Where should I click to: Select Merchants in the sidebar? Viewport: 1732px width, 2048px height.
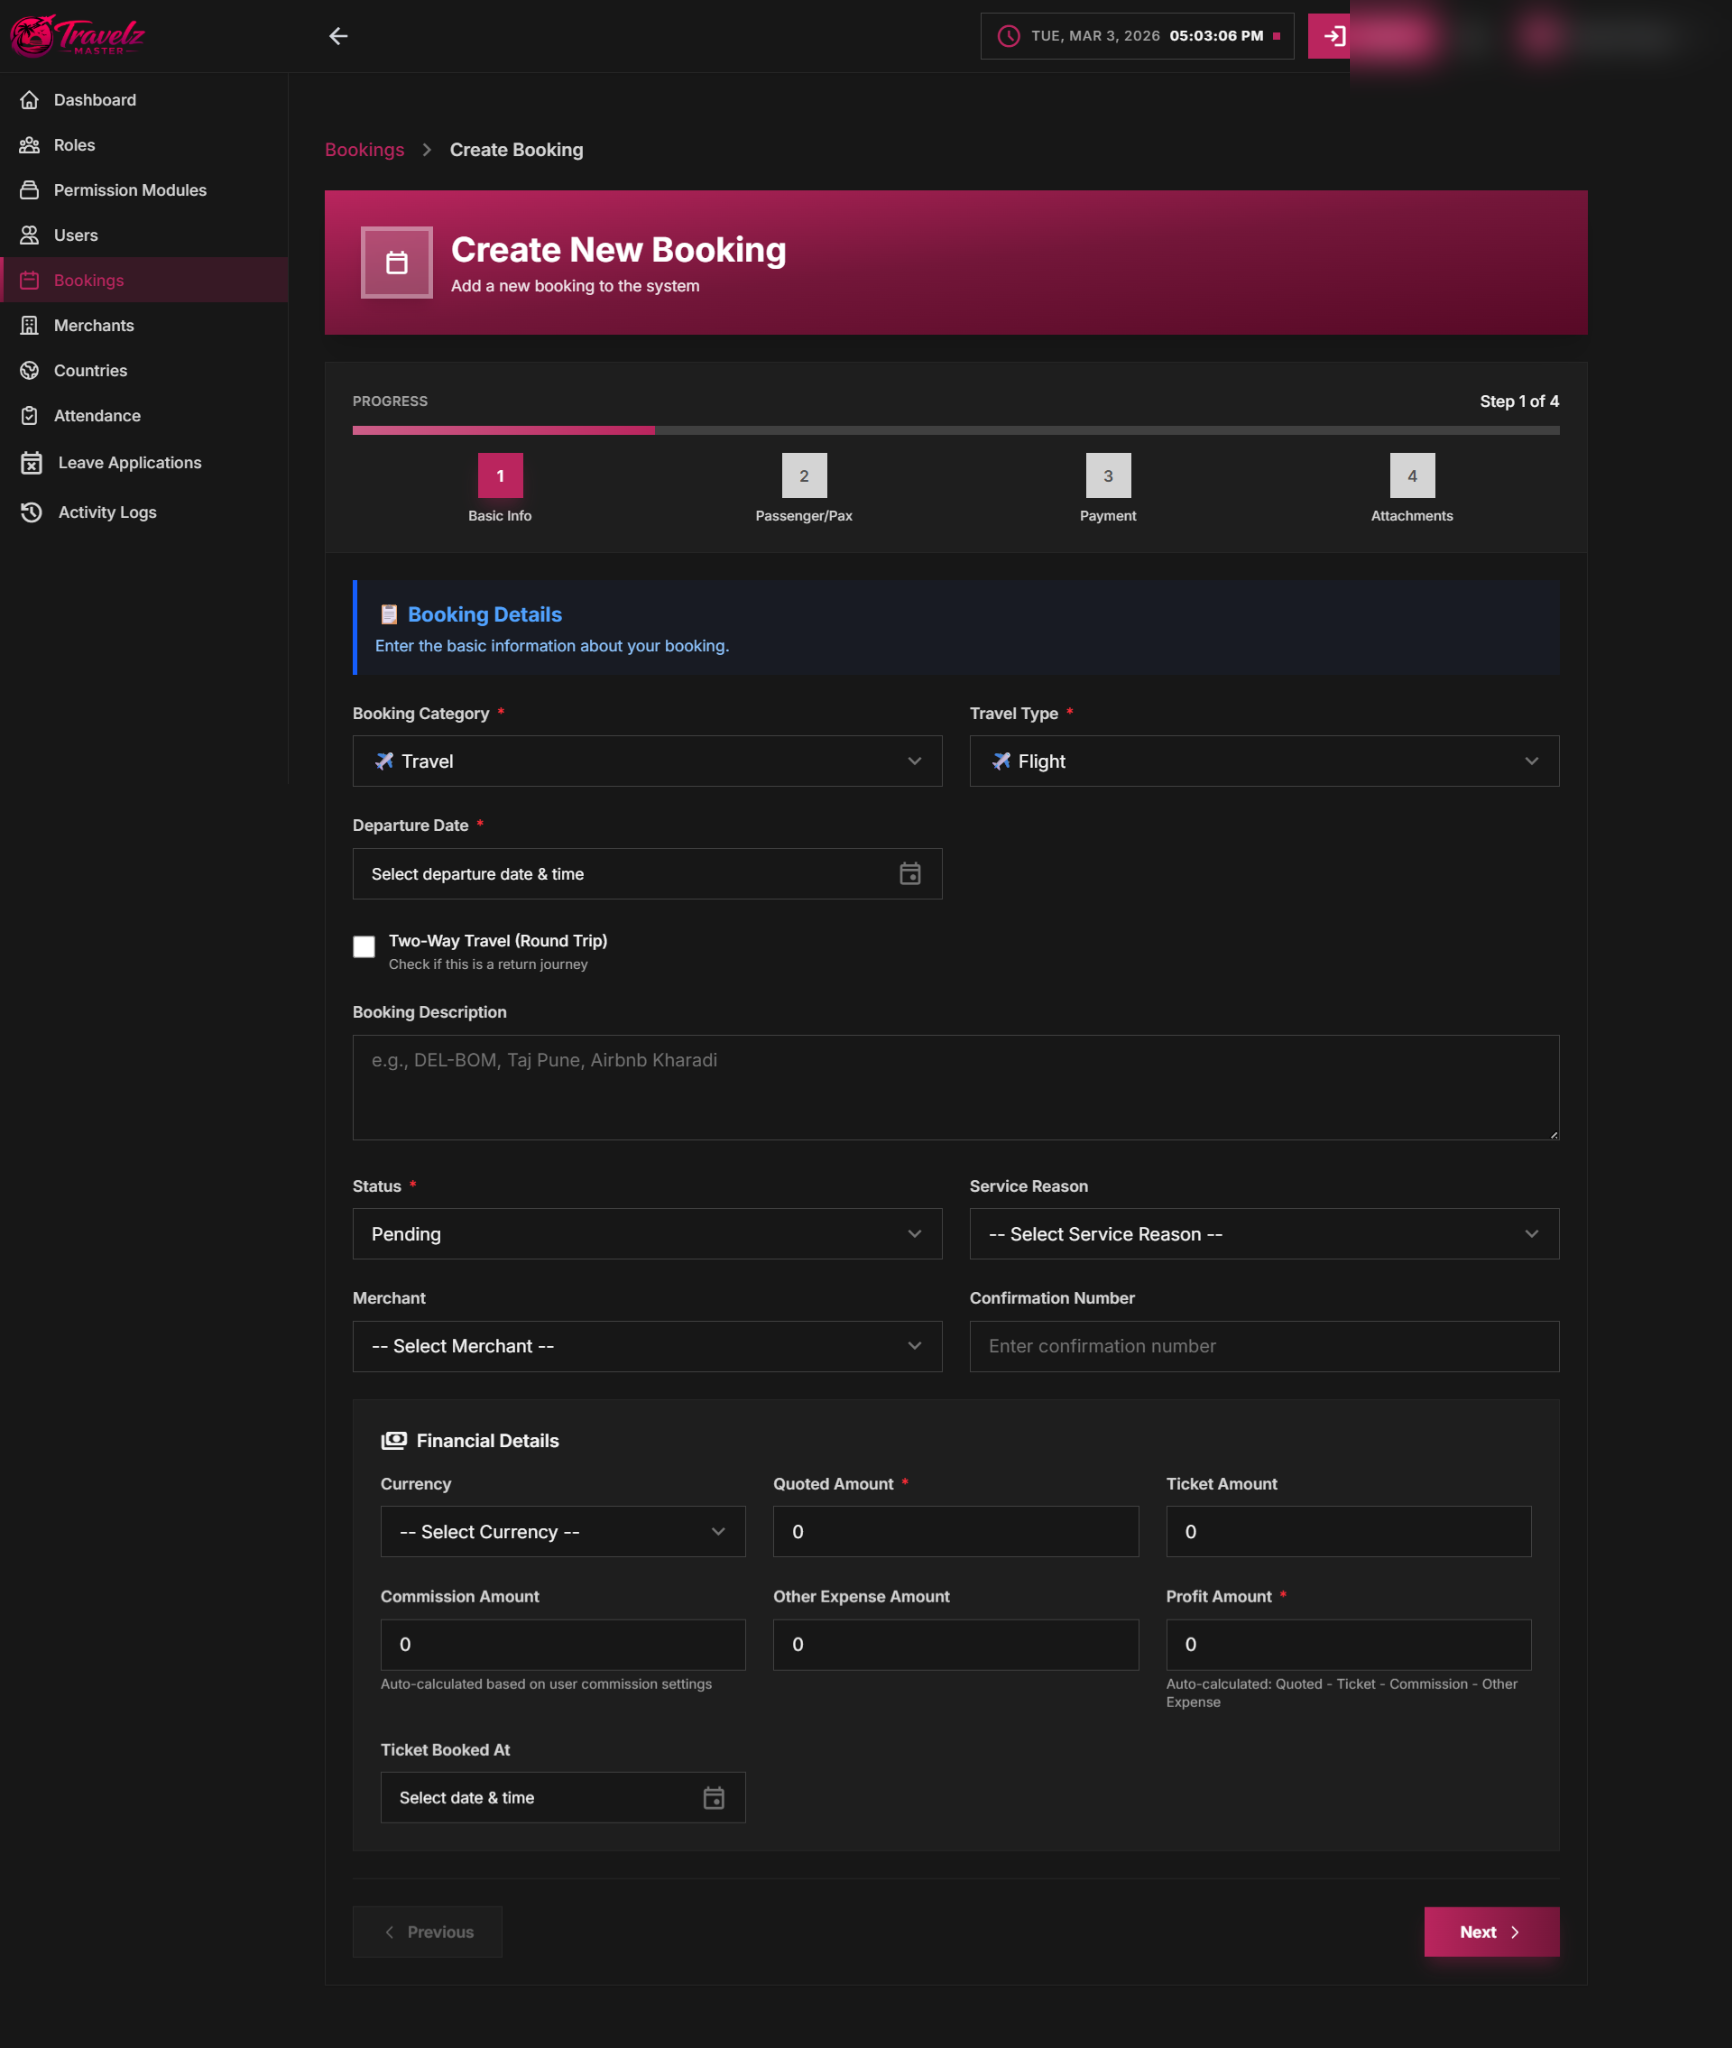pos(144,325)
